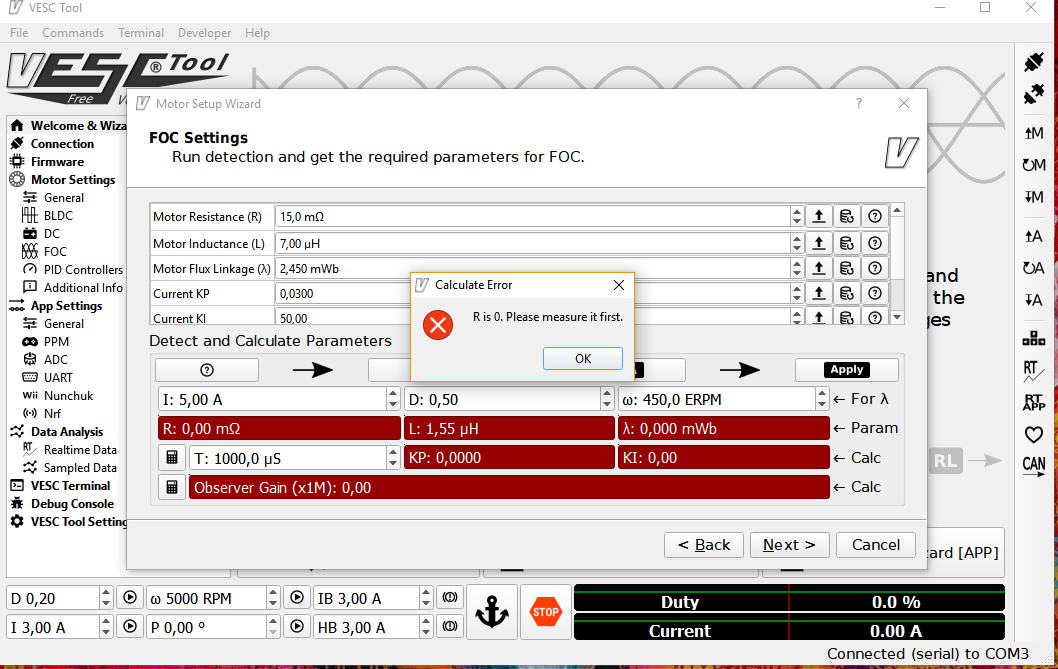This screenshot has height=669, width=1058.
Task: Click the anchor brake icon
Action: [x=491, y=613]
